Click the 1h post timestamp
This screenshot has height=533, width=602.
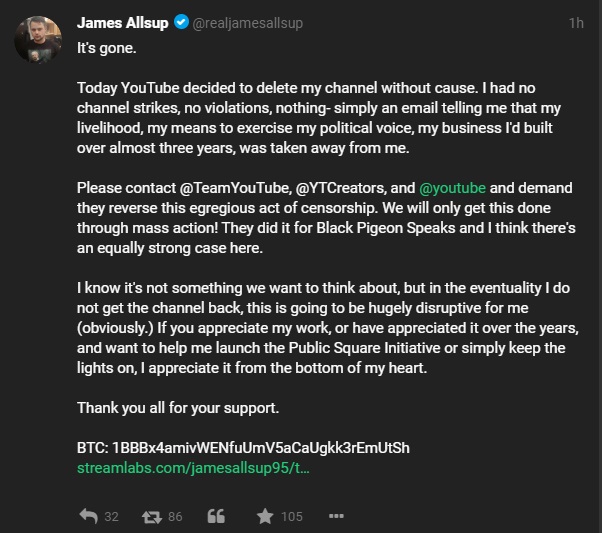(575, 24)
